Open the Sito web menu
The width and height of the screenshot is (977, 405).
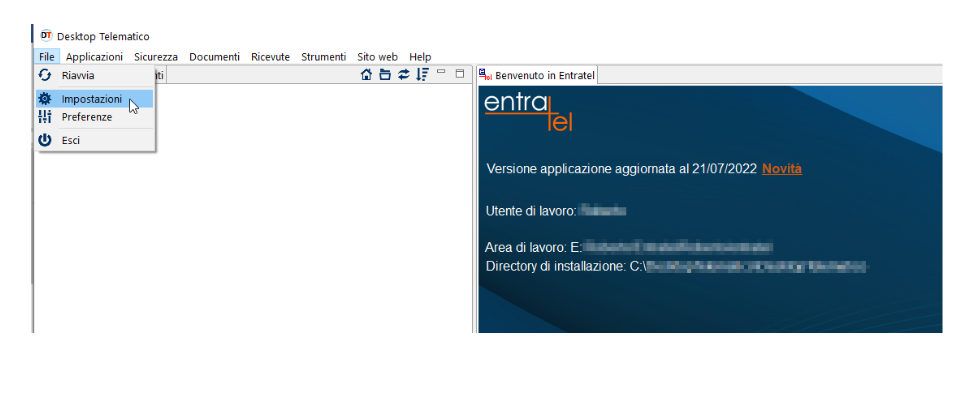coord(377,57)
